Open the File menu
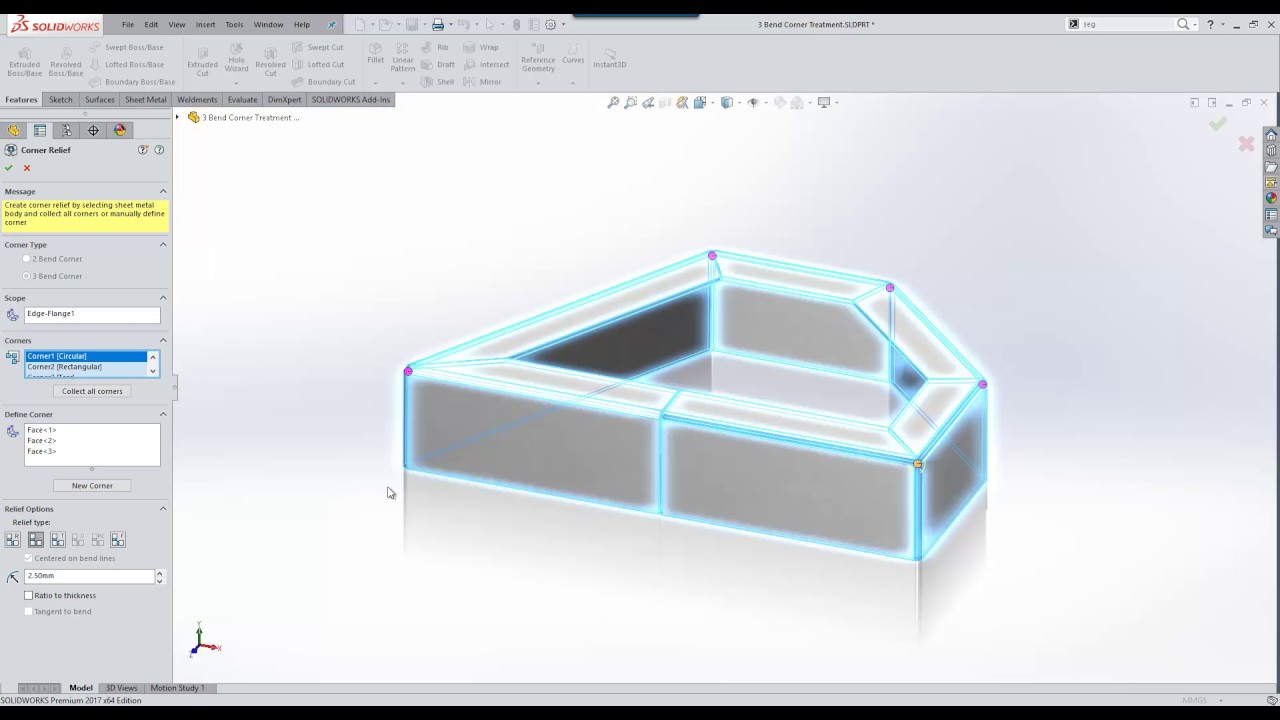The image size is (1280, 720). pos(128,24)
